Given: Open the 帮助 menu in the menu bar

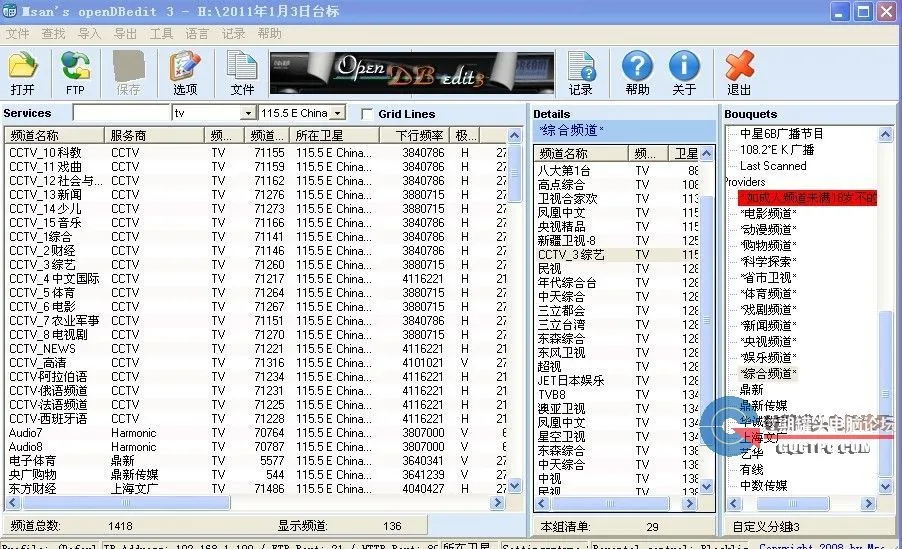Looking at the screenshot, I should (269, 34).
